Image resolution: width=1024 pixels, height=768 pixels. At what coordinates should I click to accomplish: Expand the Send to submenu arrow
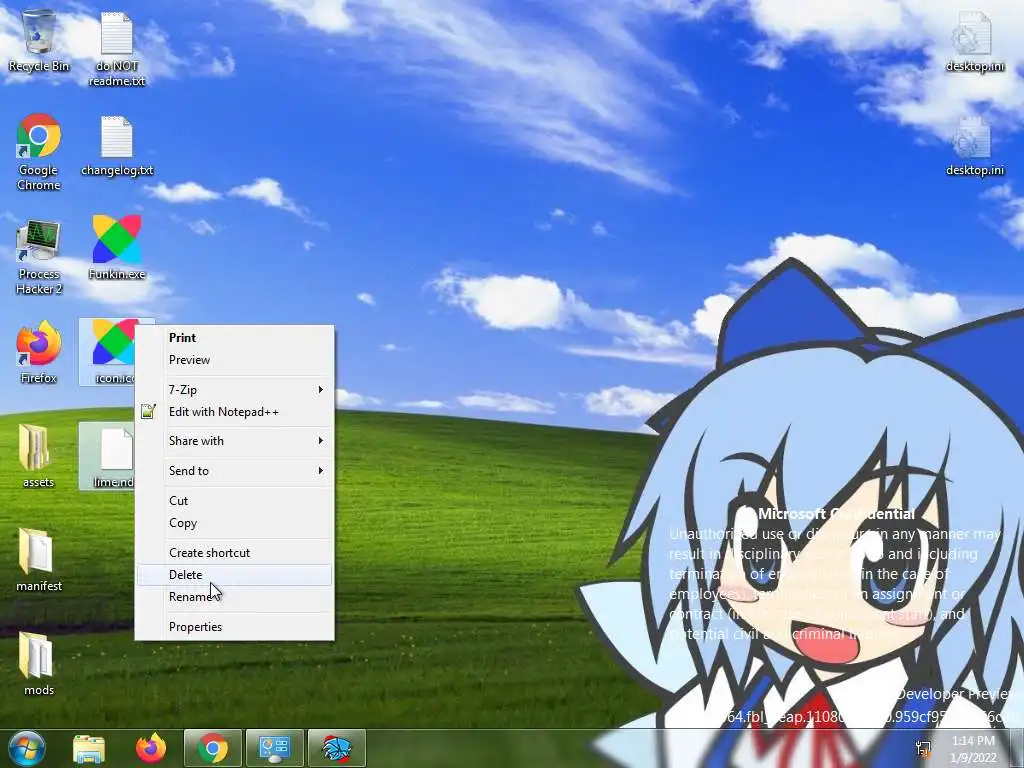(321, 471)
